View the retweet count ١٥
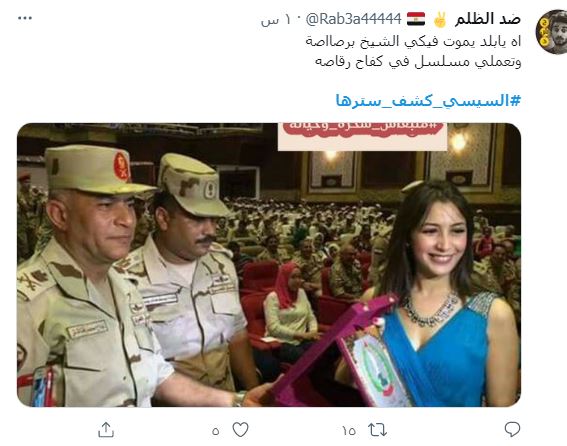The width and height of the screenshot is (567, 446). pos(349,431)
